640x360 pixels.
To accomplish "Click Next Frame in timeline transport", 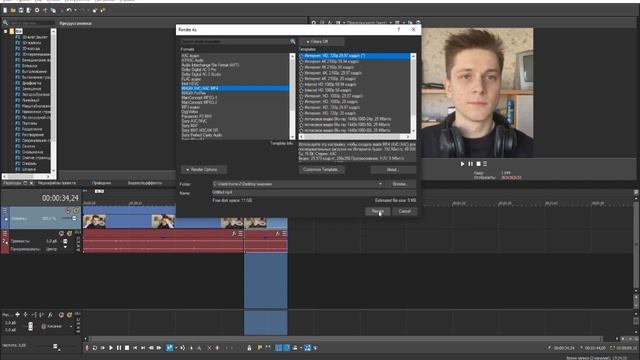I will click(159, 348).
